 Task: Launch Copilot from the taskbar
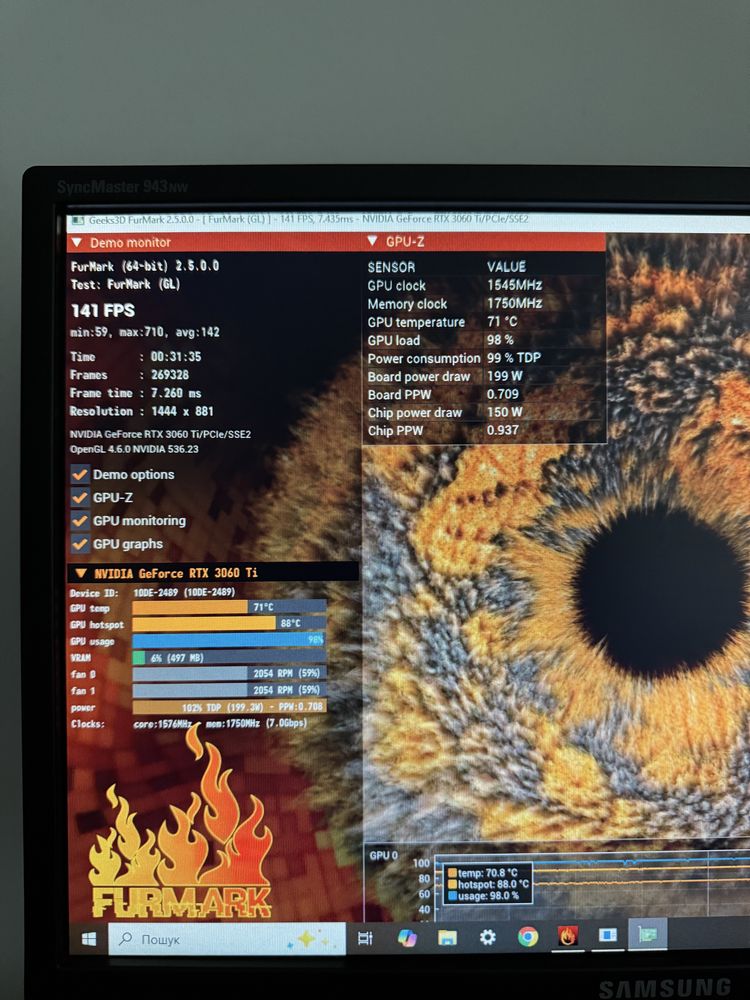(x=406, y=938)
